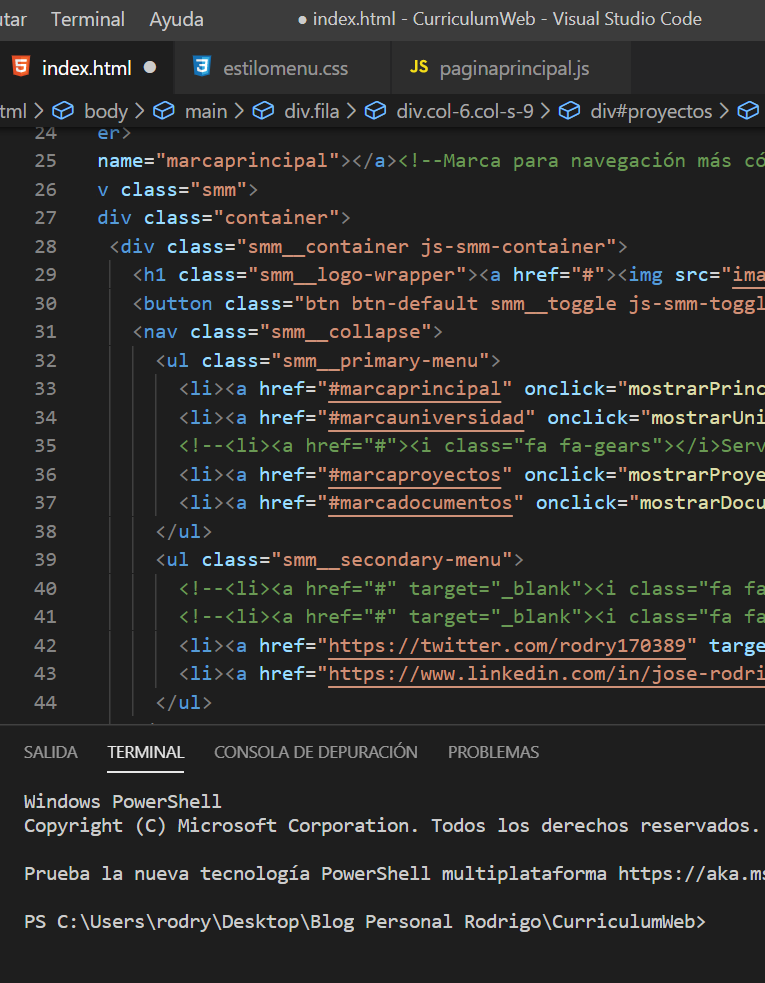Click the linkedin.com link on line 43
Screen dimensions: 765x983
tap(545, 674)
